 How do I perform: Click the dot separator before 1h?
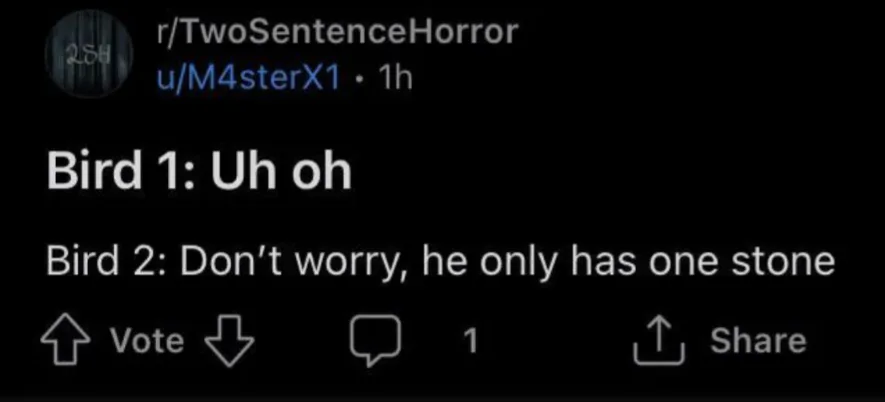[x=358, y=80]
